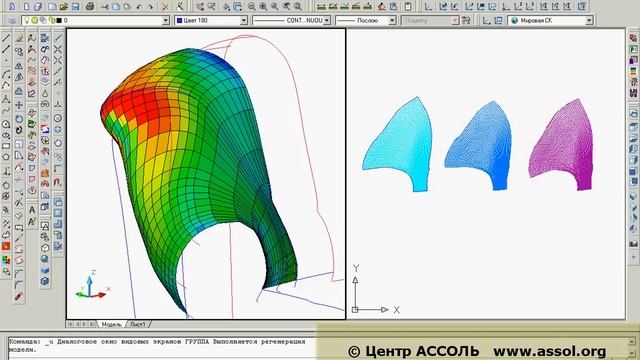The height and width of the screenshot is (360, 640).
Task: Open the Layer Properties Manager icon
Action: coord(11,20)
